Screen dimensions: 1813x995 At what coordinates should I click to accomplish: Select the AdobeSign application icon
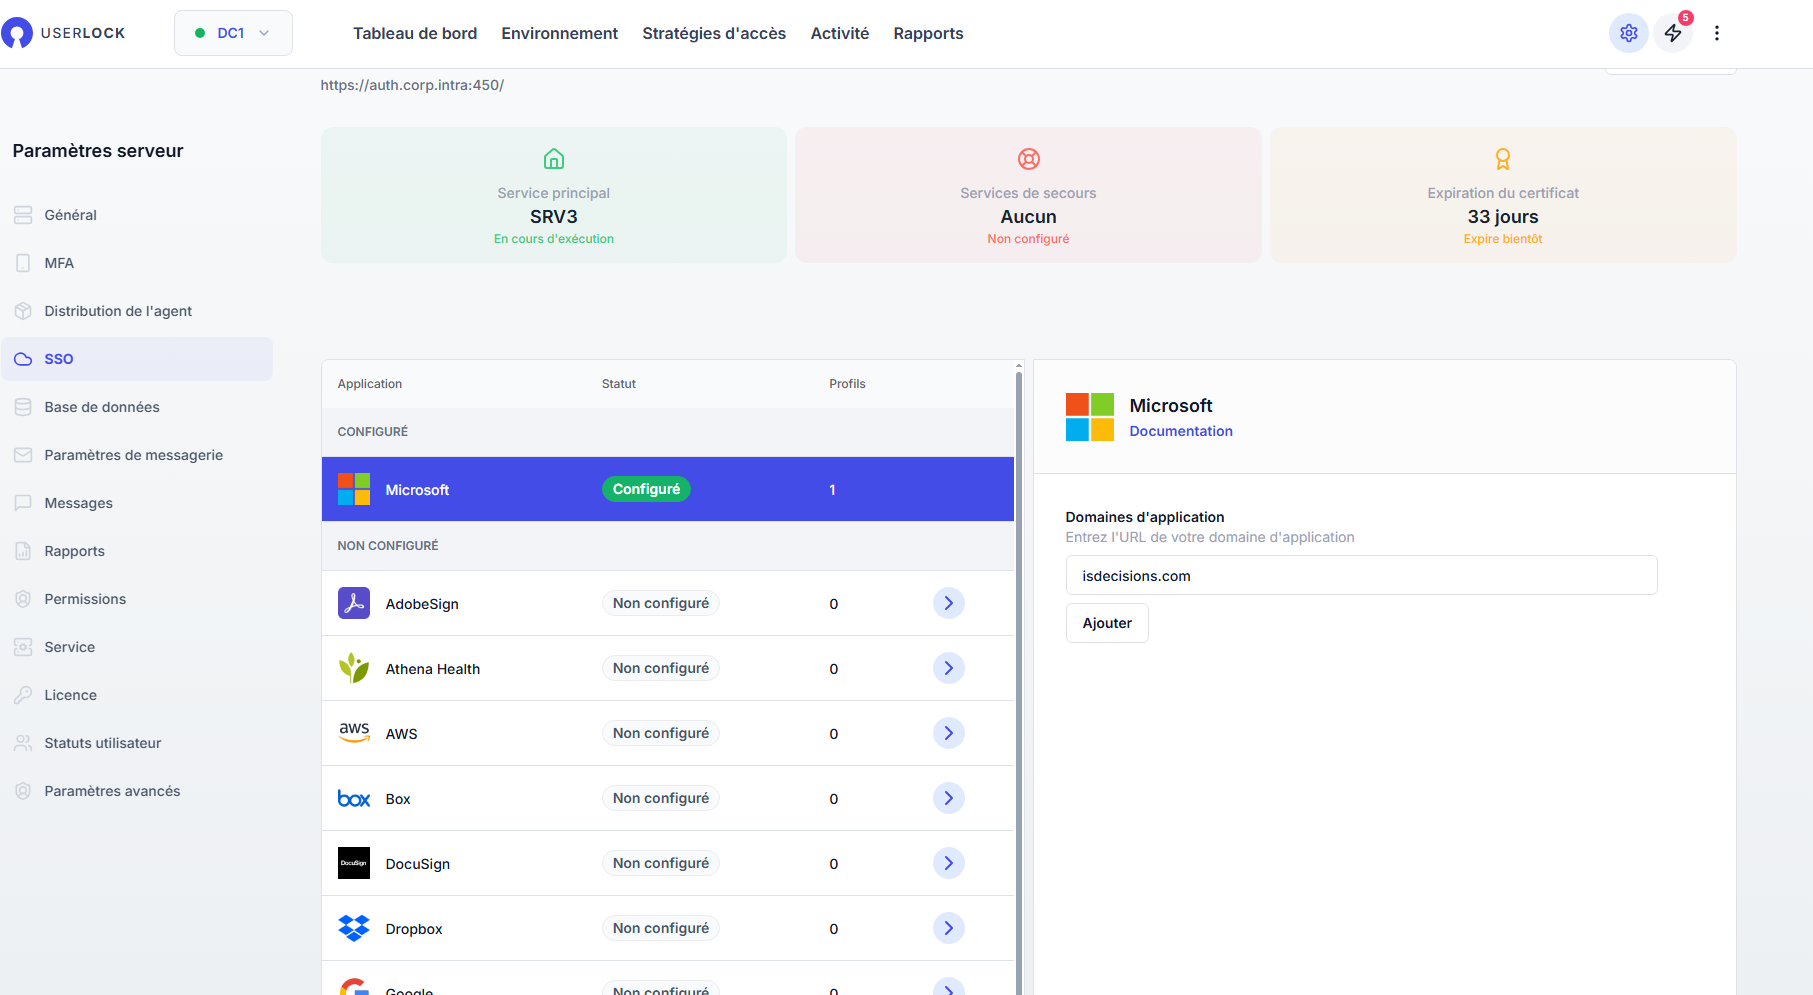tap(354, 603)
